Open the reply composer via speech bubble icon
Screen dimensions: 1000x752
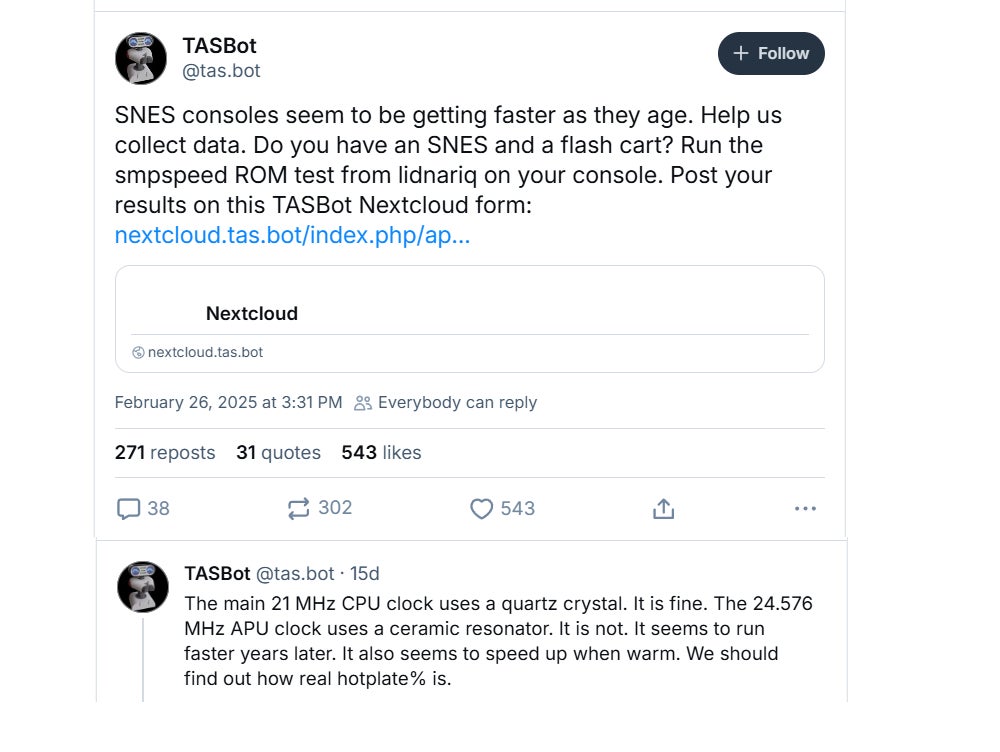128,508
